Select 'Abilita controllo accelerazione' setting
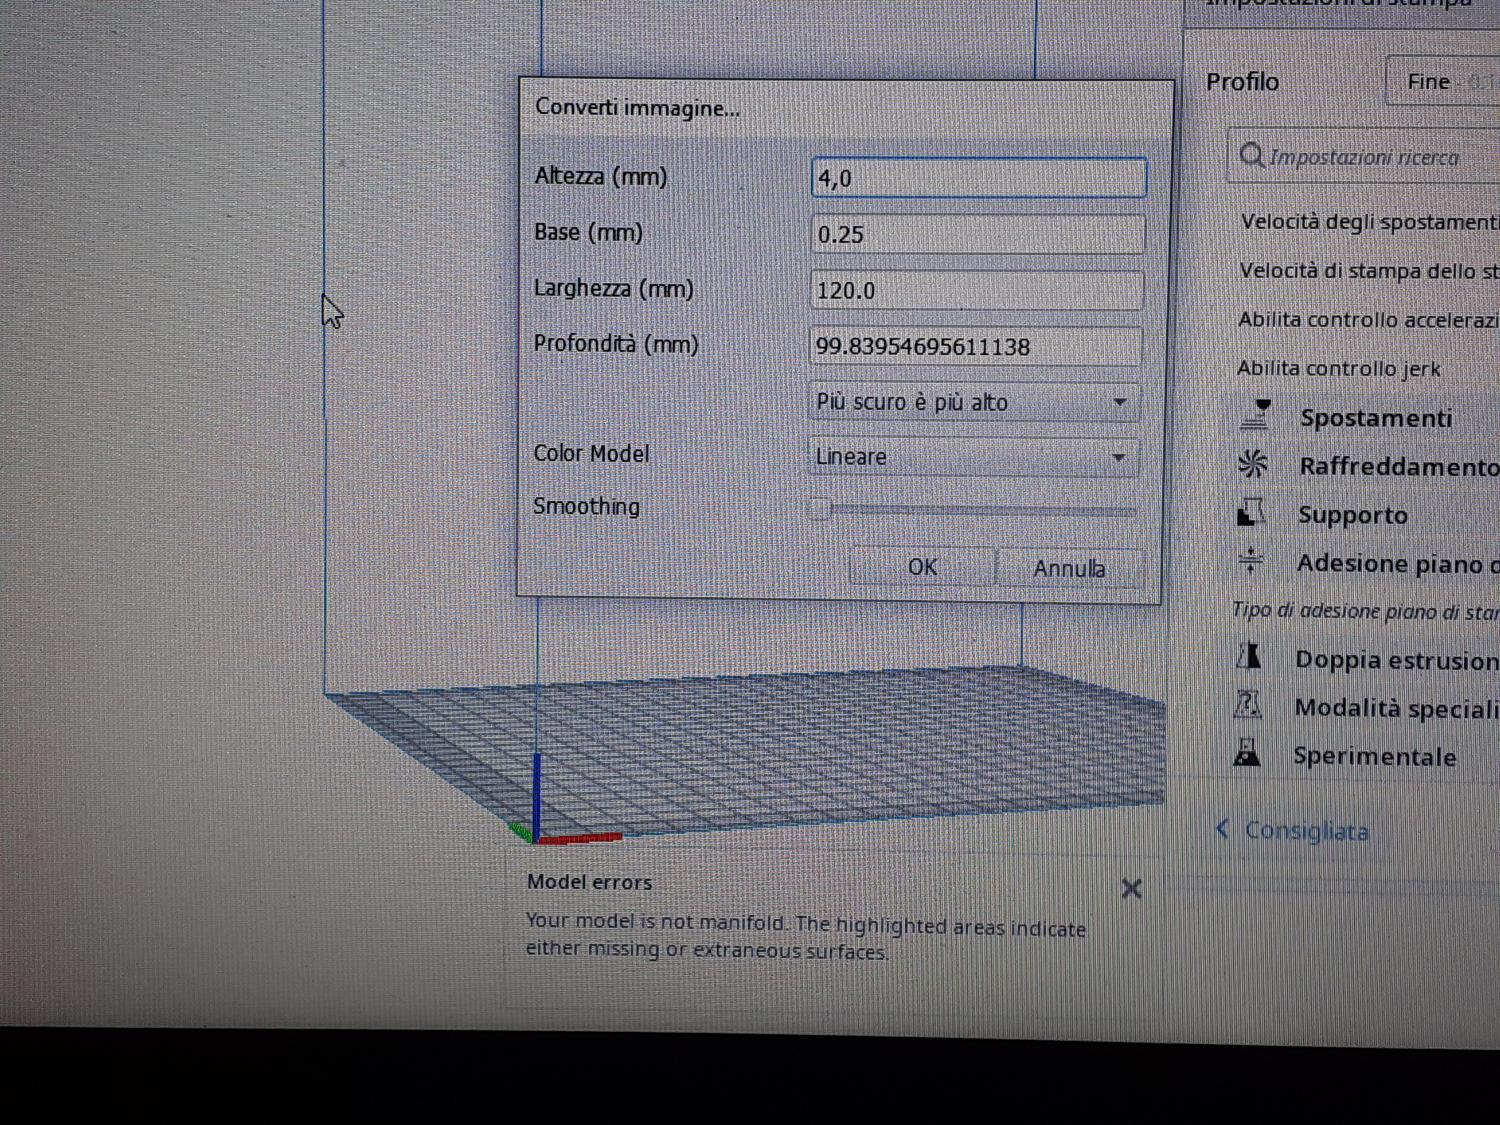This screenshot has width=1500, height=1125. pos(1368,320)
